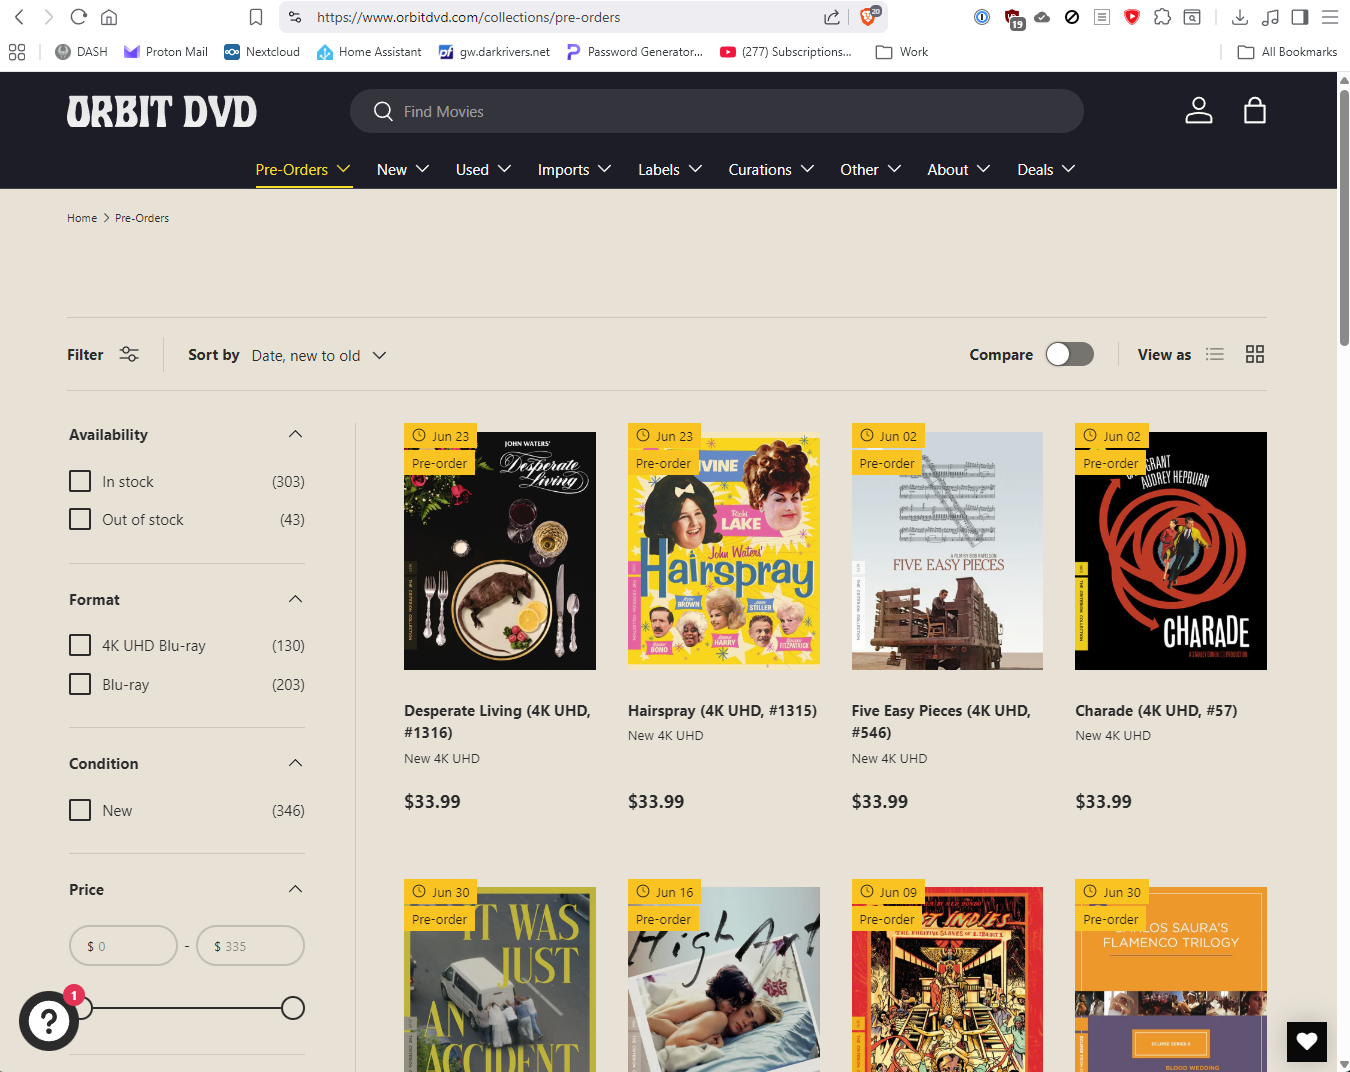Viewport: 1350px width, 1072px height.
Task: Check the 4K UHD Blu-ray format
Action: pos(80,645)
